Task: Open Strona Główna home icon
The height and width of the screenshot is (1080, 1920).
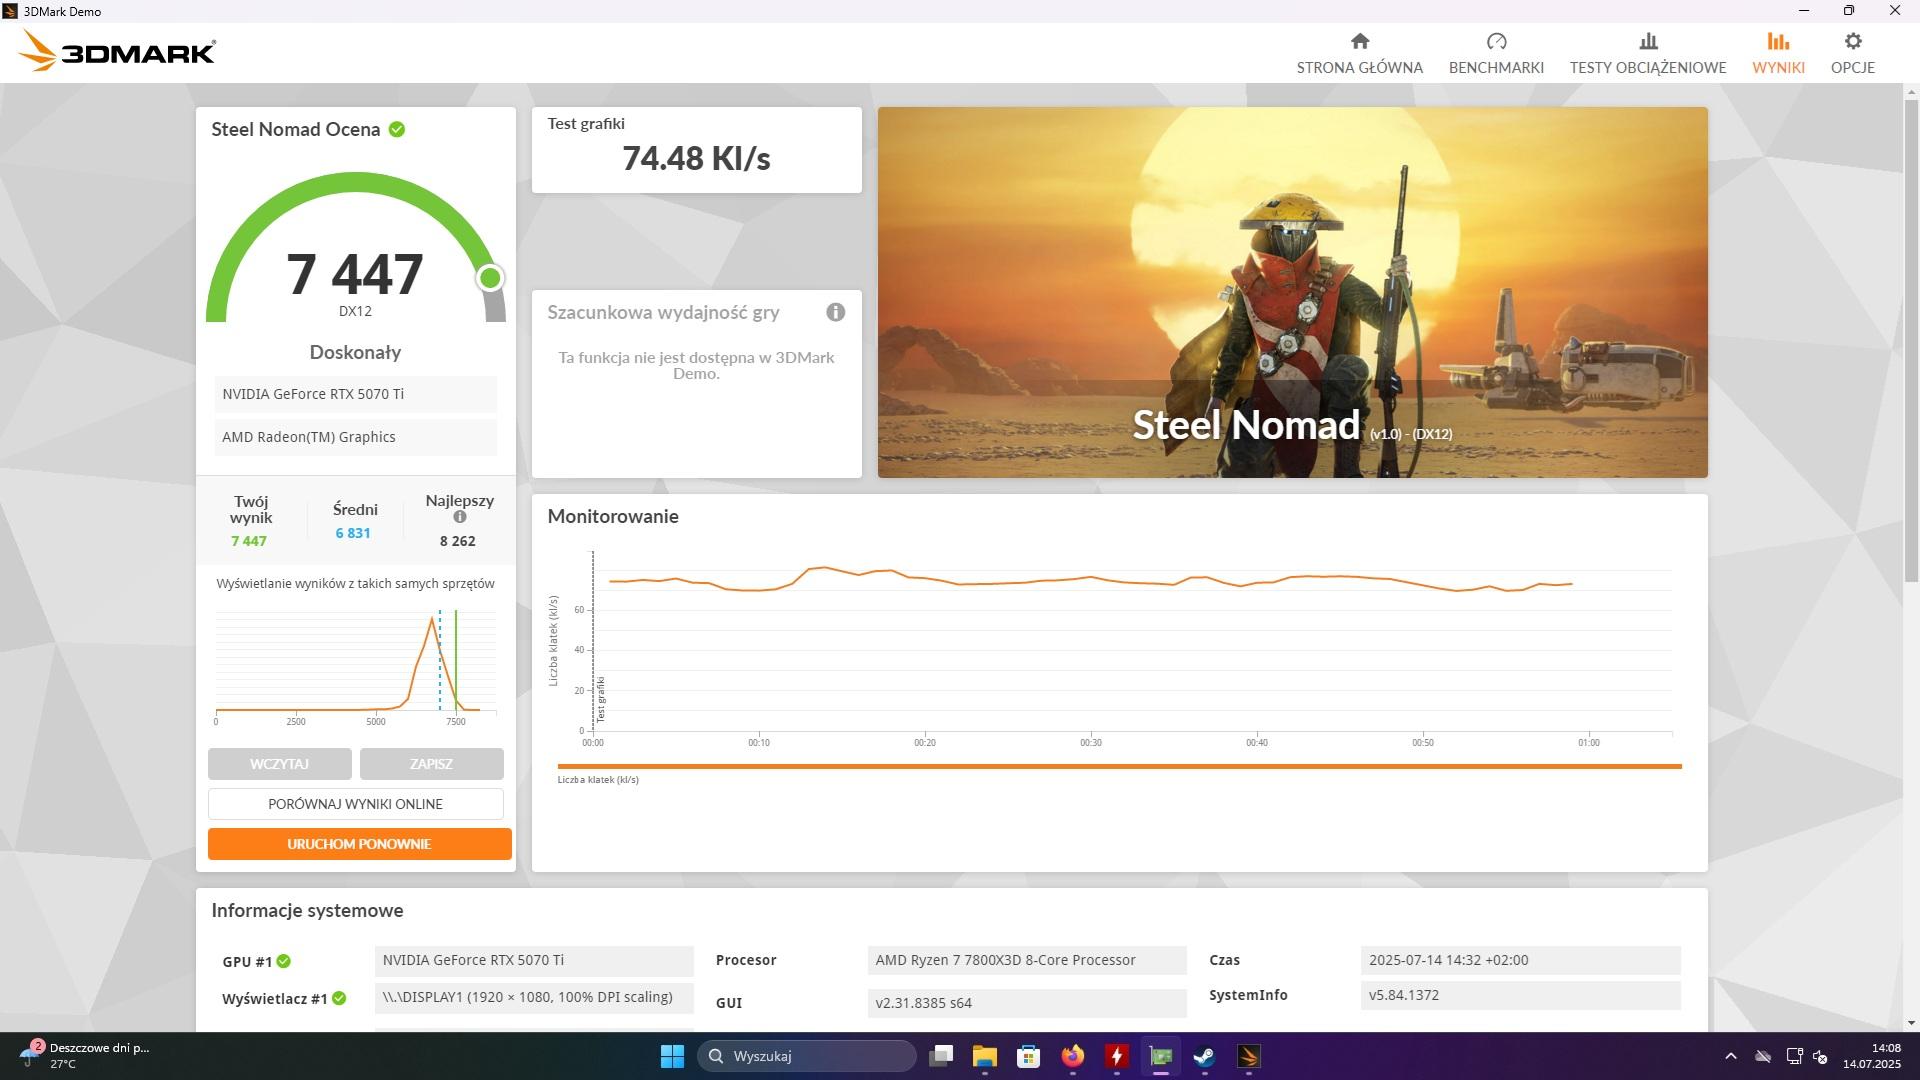Action: click(x=1359, y=42)
